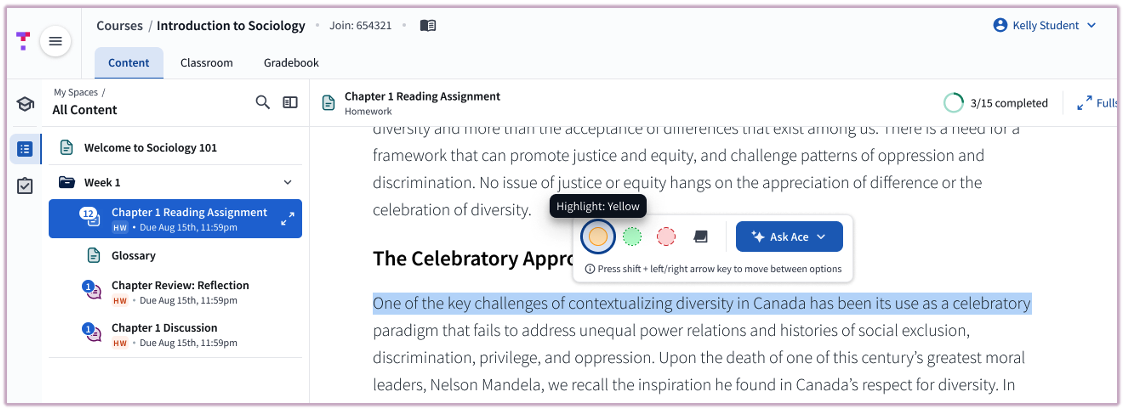Open the Kelly Student account dropdown
The width and height of the screenshot is (1125, 411).
[x=1045, y=26]
